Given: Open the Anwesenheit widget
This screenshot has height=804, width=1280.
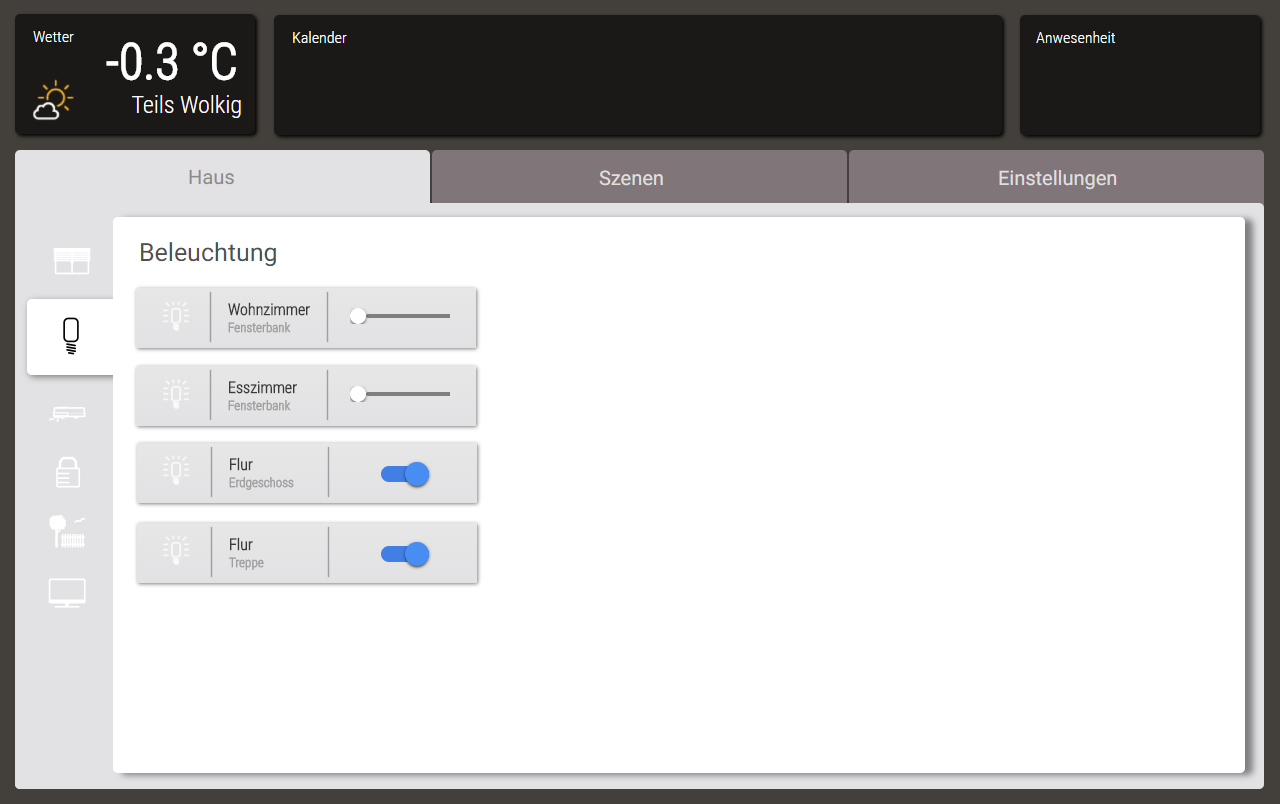Looking at the screenshot, I should pos(1140,75).
